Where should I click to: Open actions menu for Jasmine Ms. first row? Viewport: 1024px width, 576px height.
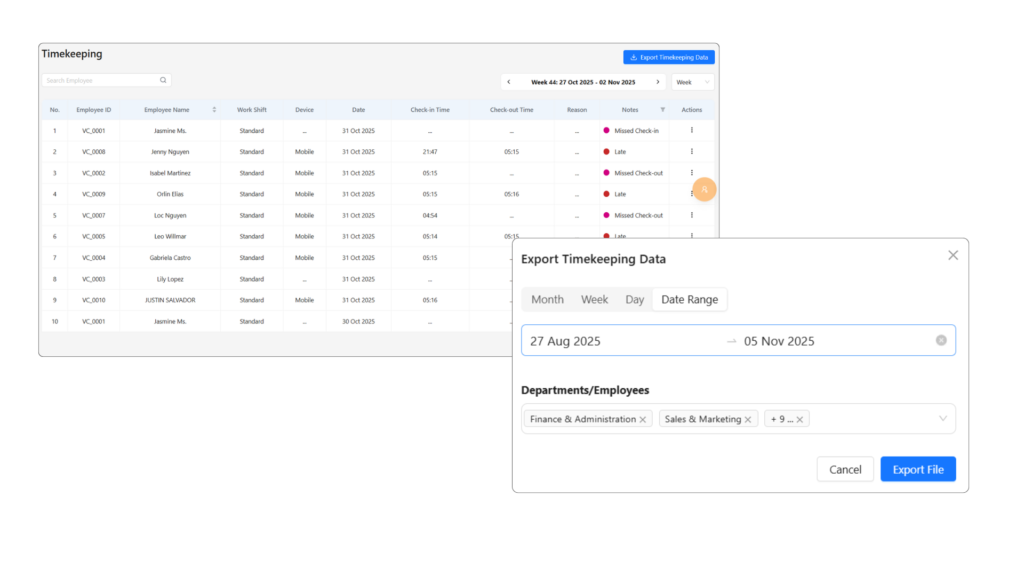pyautogui.click(x=692, y=131)
